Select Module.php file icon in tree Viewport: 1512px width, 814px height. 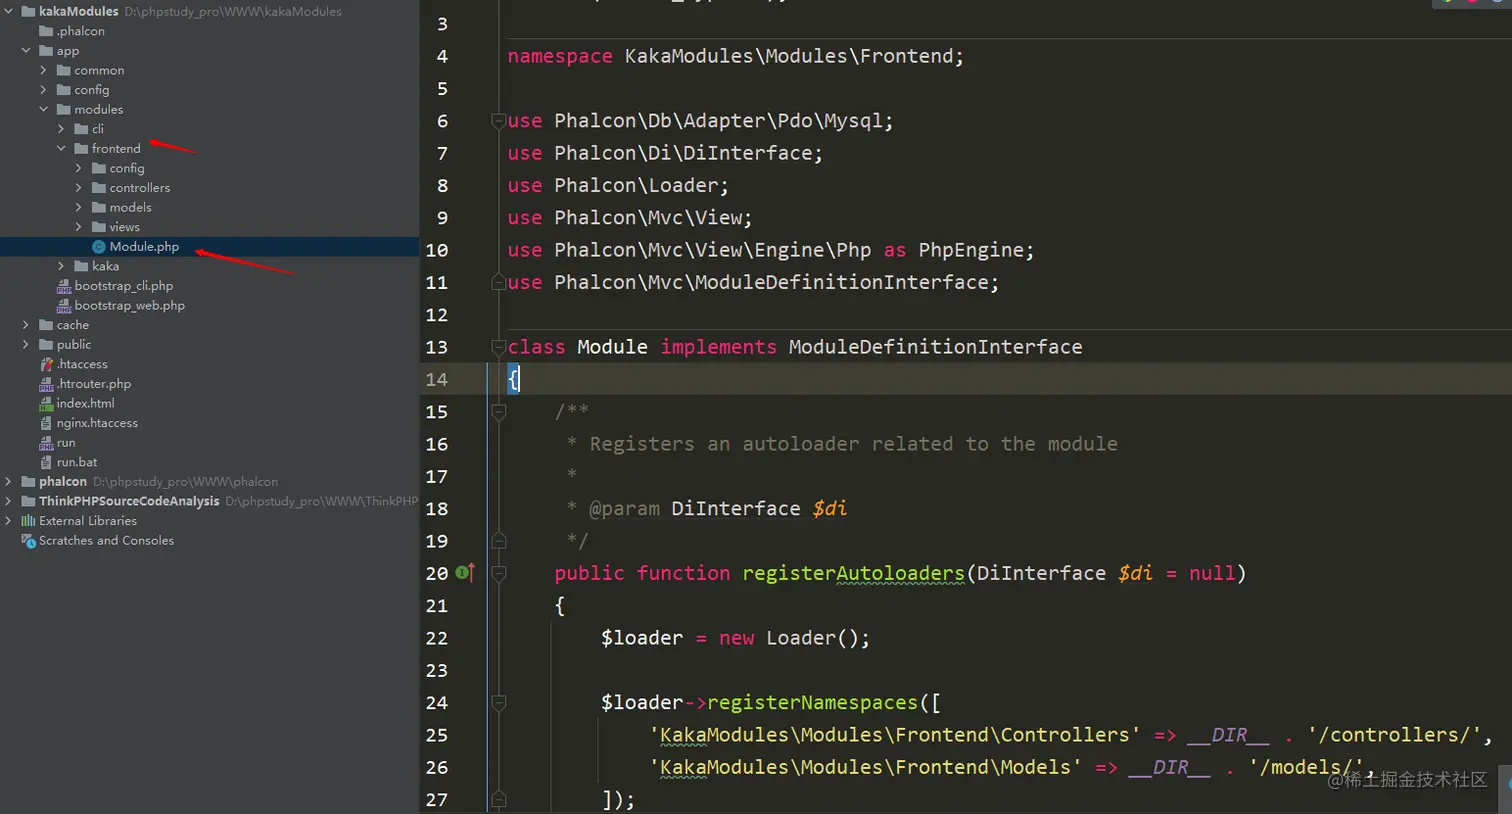tap(98, 246)
